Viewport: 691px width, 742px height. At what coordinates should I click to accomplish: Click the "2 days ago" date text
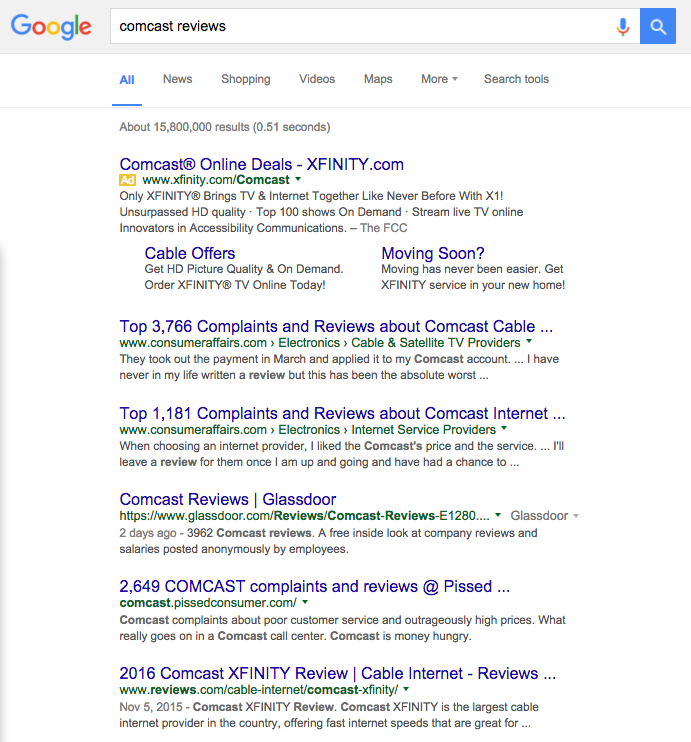pyautogui.click(x=148, y=533)
